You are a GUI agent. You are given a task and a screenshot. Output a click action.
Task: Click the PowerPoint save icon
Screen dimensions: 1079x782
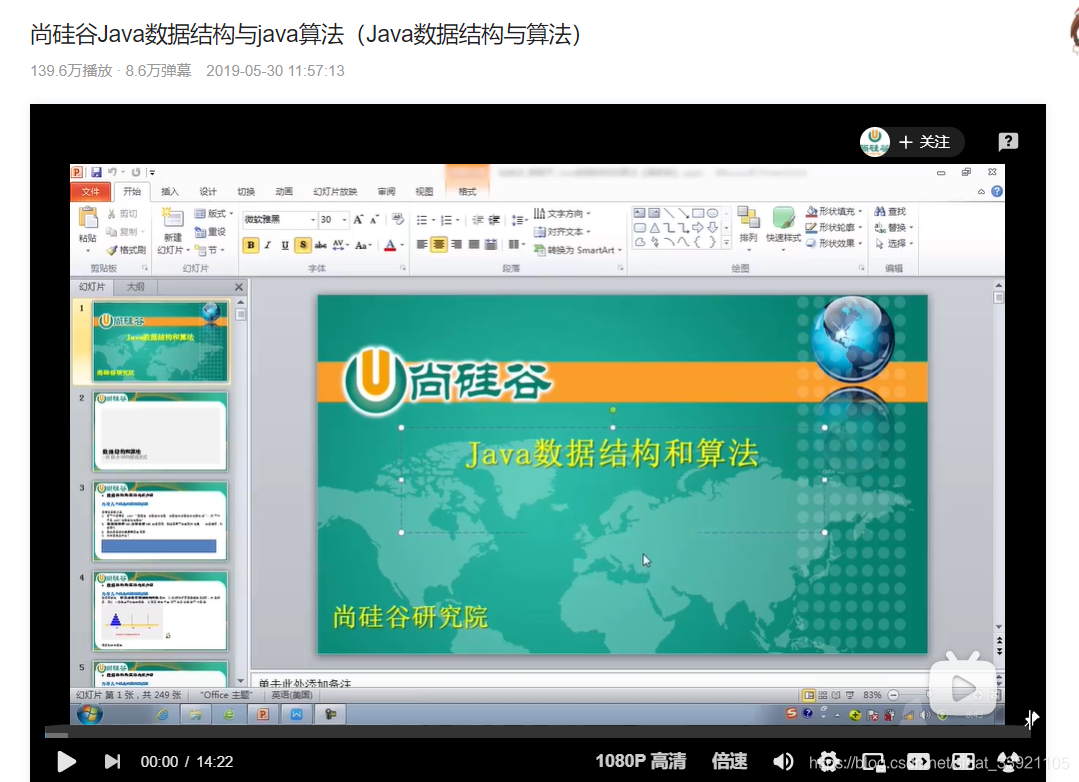click(x=96, y=172)
